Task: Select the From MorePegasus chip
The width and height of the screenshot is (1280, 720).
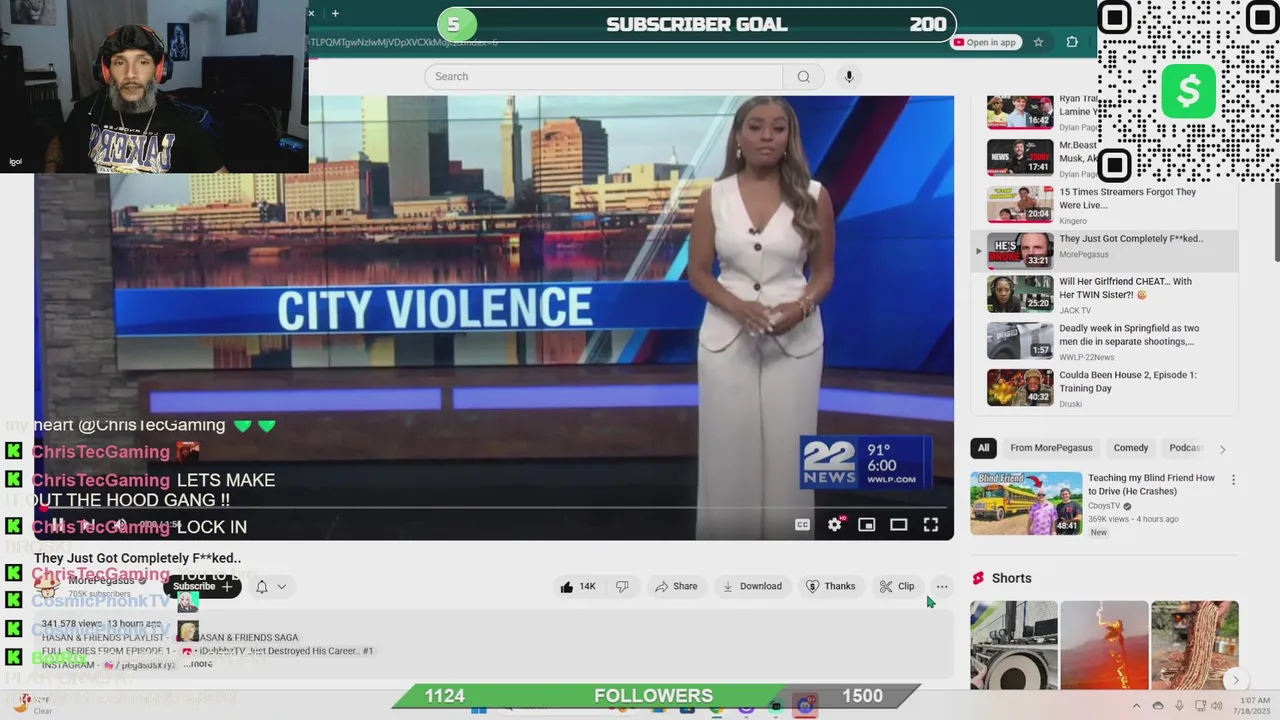Action: click(x=1051, y=448)
